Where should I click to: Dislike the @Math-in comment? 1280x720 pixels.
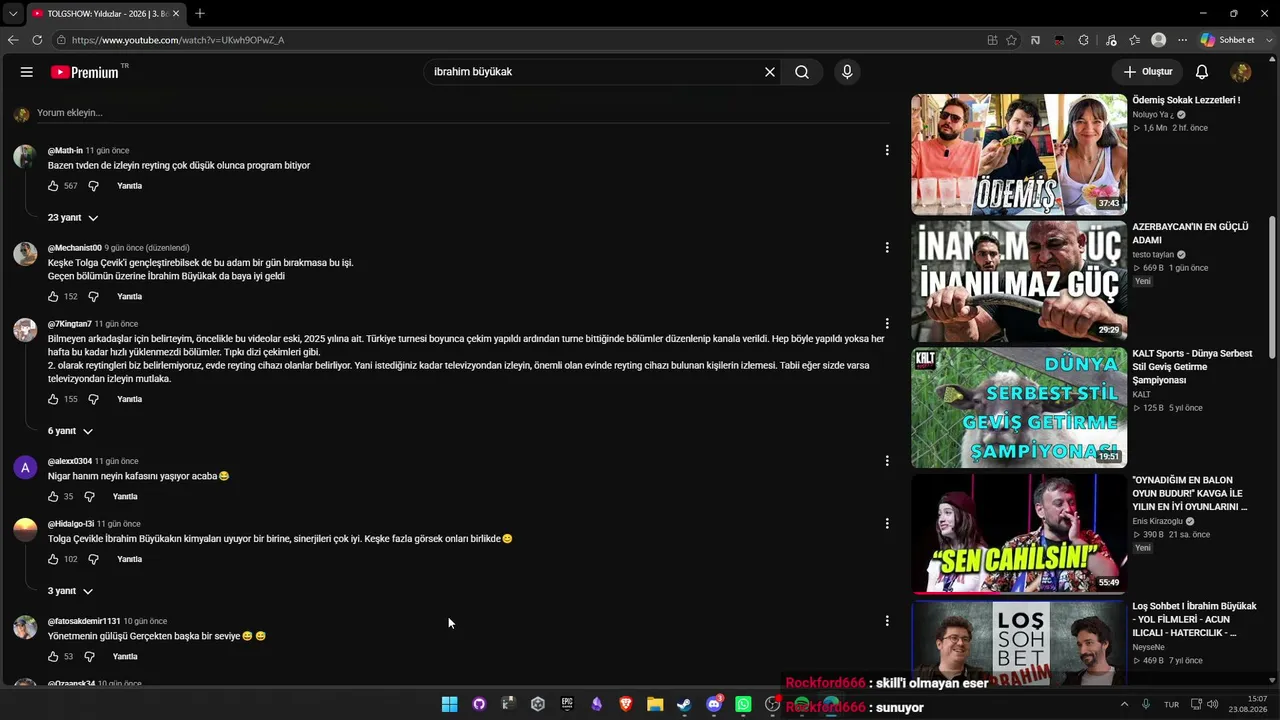click(x=93, y=186)
